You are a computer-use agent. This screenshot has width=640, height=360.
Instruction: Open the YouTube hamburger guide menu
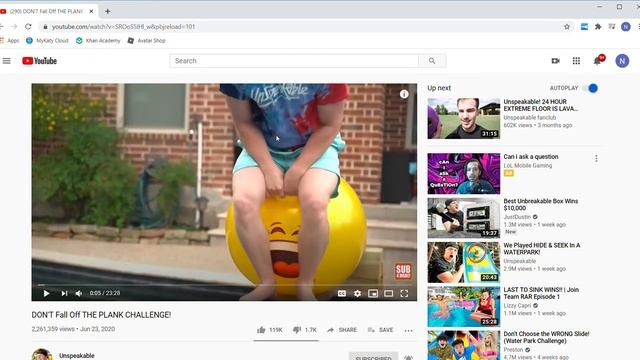coord(7,61)
